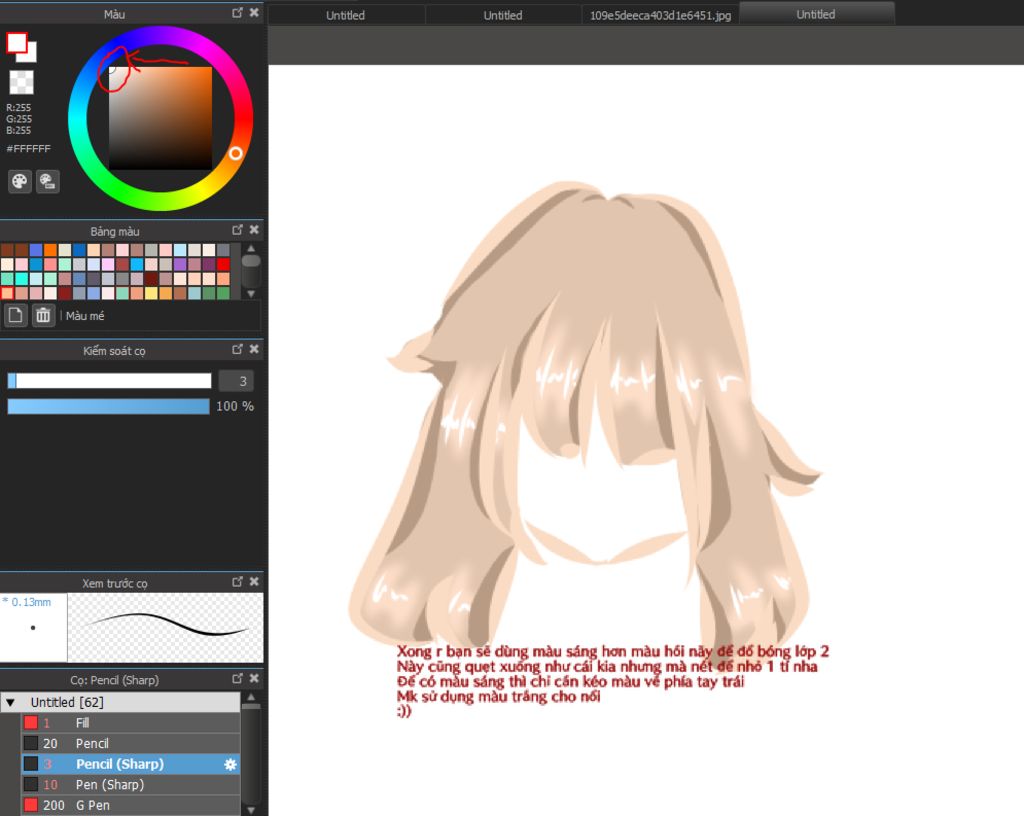Switch to the 109e5deeca403d1e6451.jpg tab
1024x816 pixels.
coord(660,15)
